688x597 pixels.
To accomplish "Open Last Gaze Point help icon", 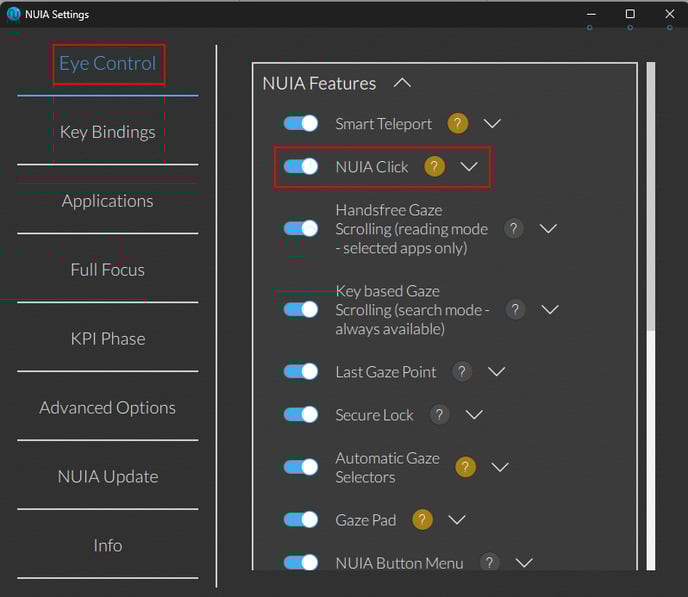I will point(462,372).
